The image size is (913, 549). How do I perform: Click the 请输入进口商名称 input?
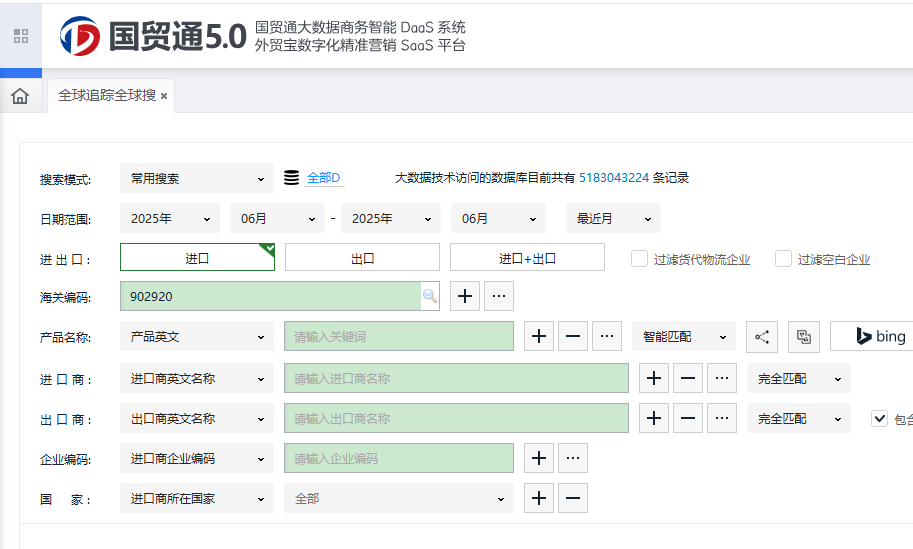456,378
